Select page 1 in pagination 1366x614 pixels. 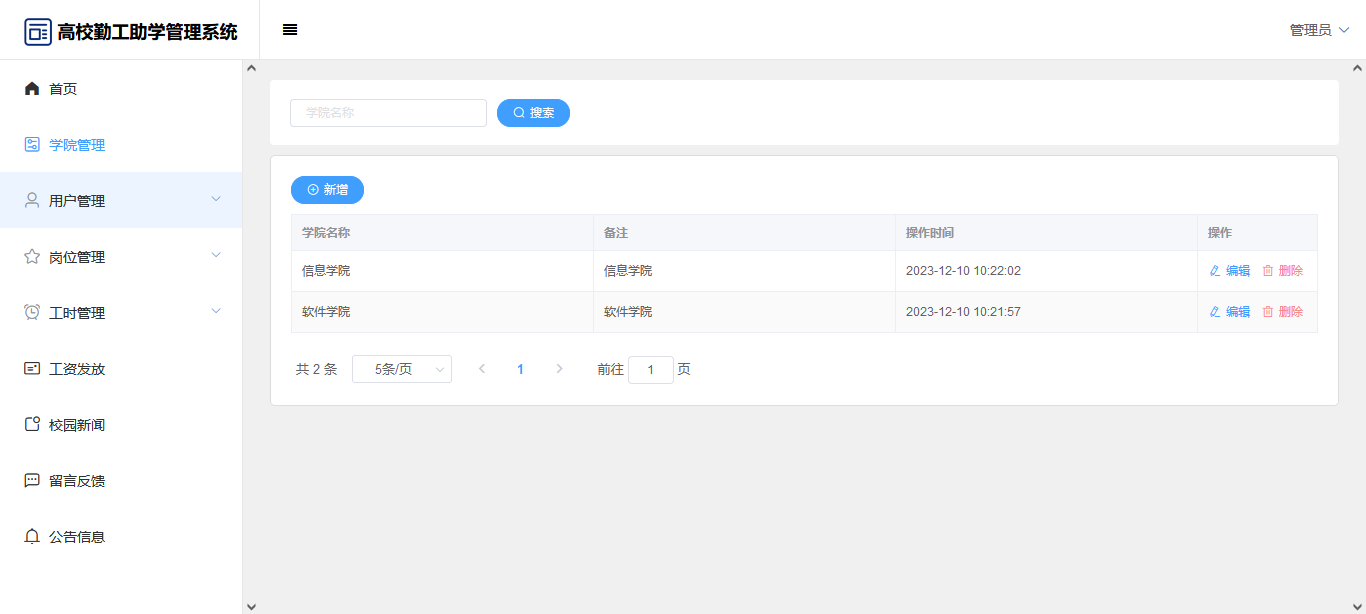pyautogui.click(x=520, y=369)
